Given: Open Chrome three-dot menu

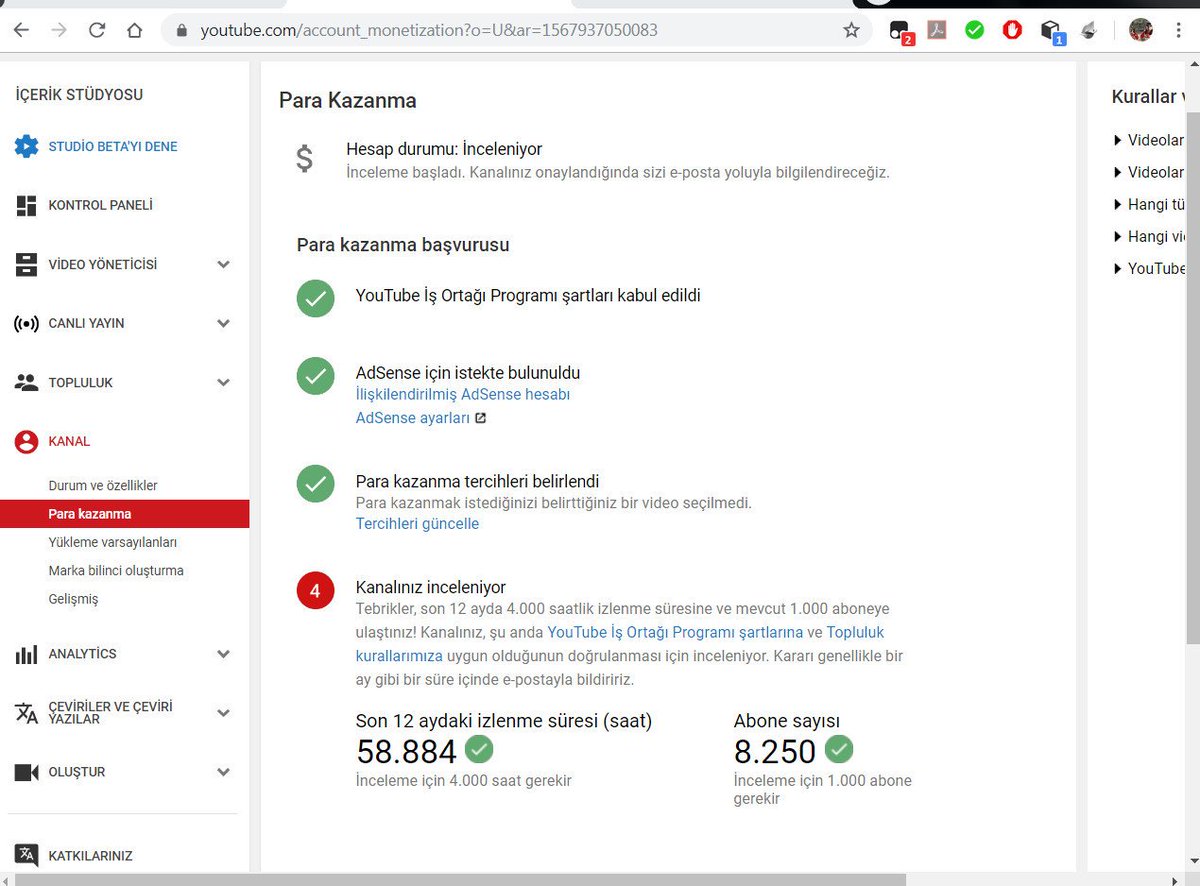Looking at the screenshot, I should [1179, 30].
